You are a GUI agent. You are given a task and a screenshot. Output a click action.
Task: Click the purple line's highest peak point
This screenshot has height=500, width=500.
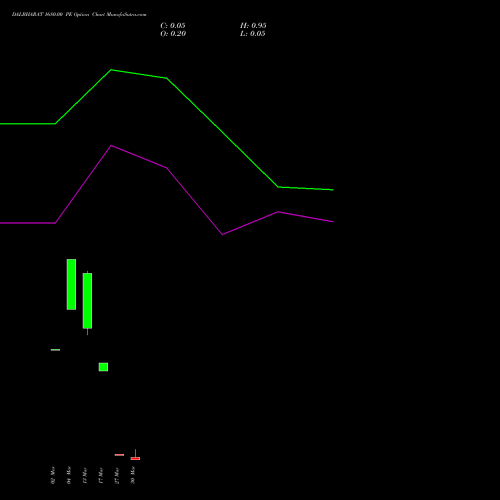pos(111,145)
